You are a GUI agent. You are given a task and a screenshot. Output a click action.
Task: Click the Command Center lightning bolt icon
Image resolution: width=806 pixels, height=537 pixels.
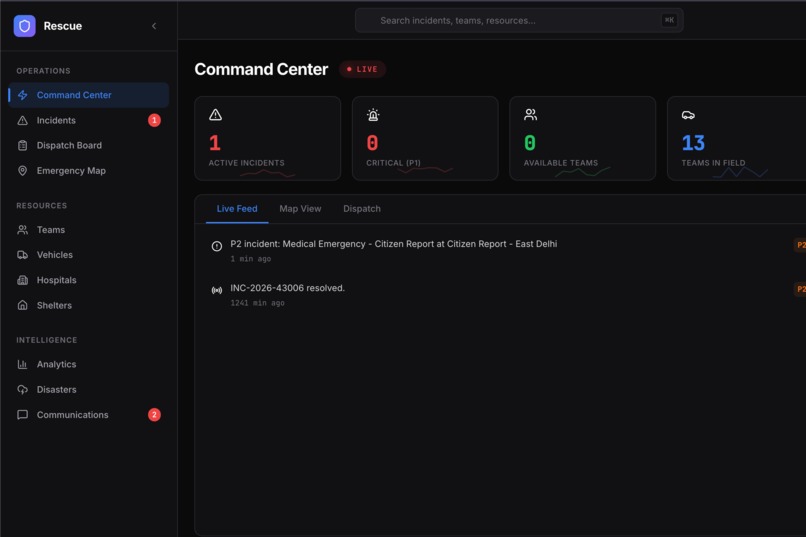tap(23, 95)
